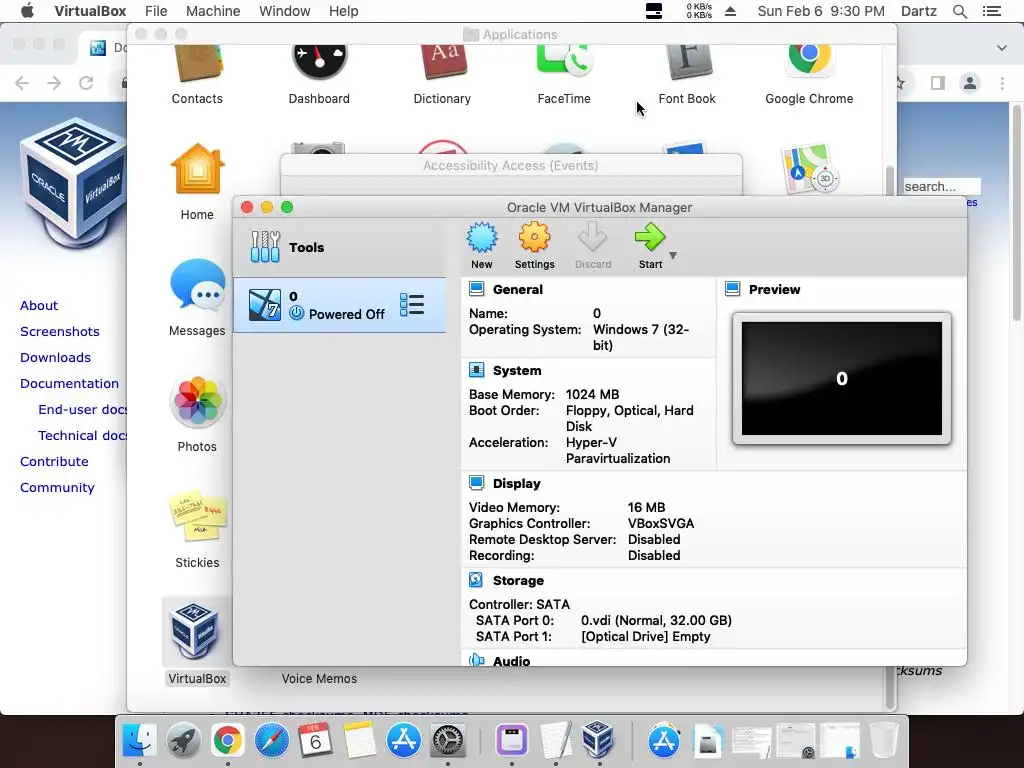Click the Display section header icon

477,483
